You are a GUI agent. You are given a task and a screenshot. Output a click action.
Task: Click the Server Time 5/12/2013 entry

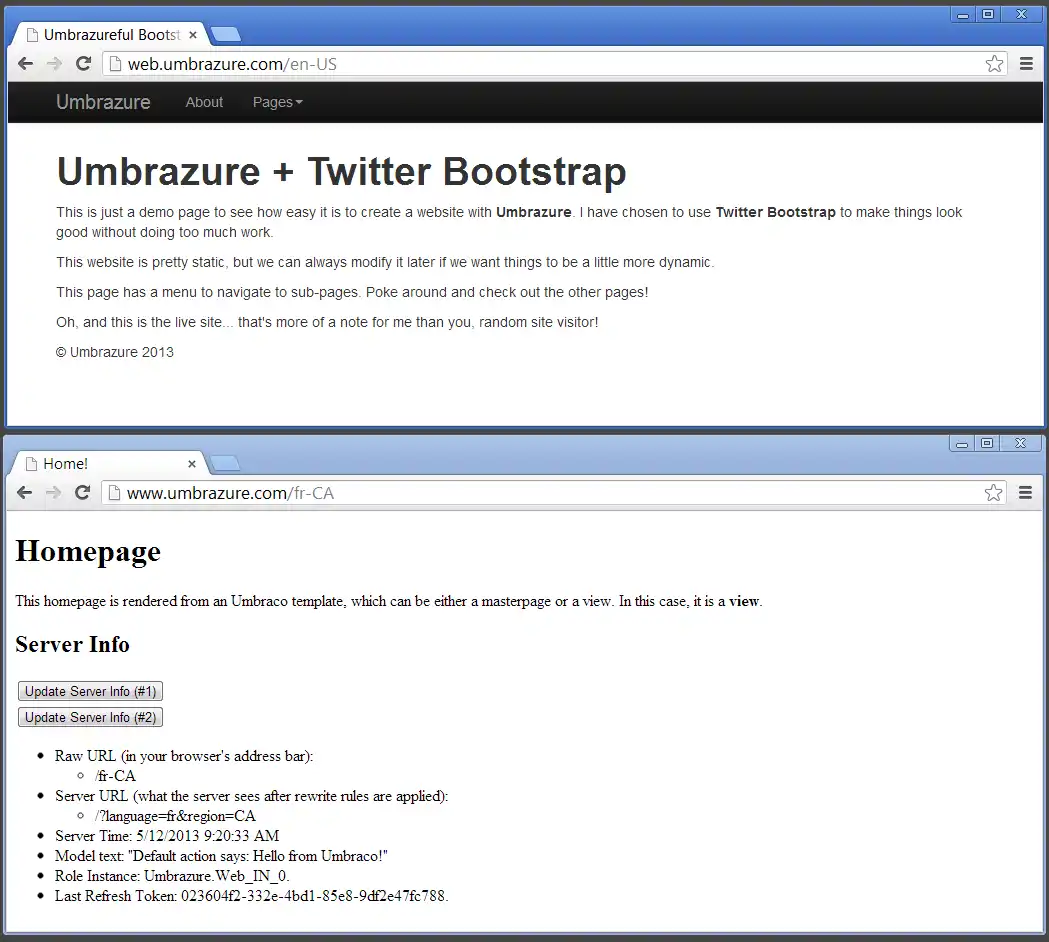tap(167, 836)
